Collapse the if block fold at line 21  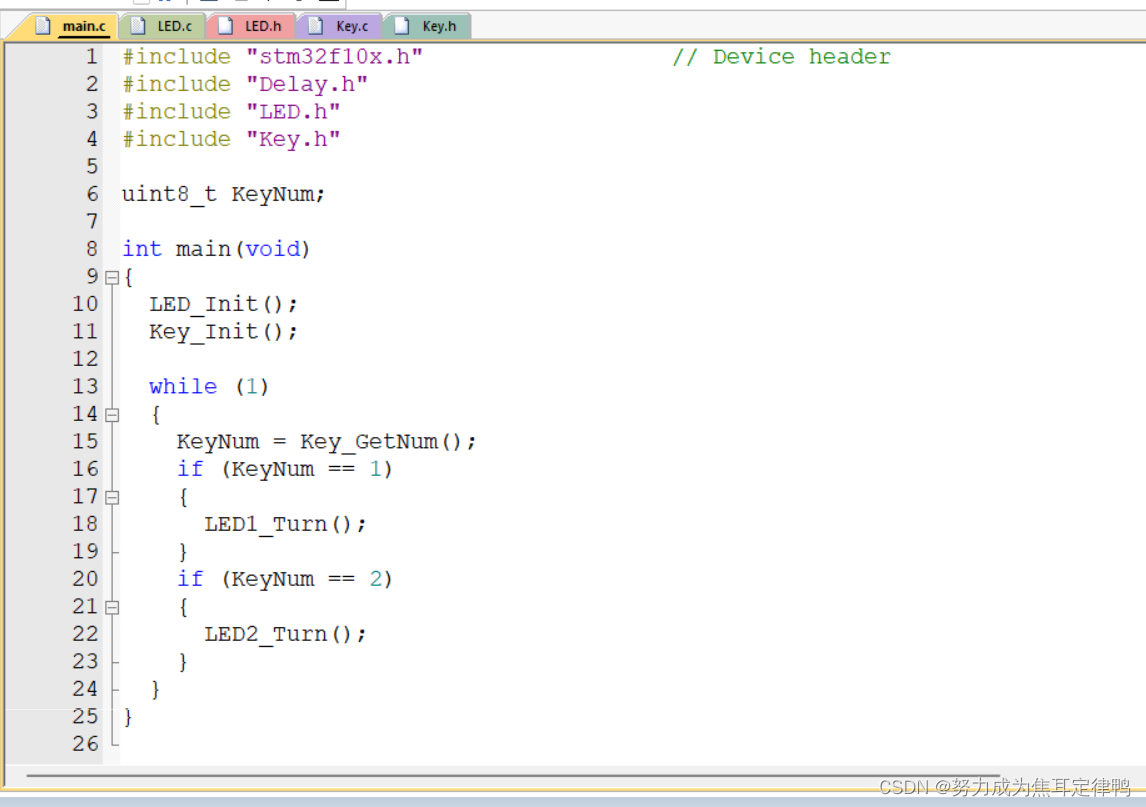point(112,607)
